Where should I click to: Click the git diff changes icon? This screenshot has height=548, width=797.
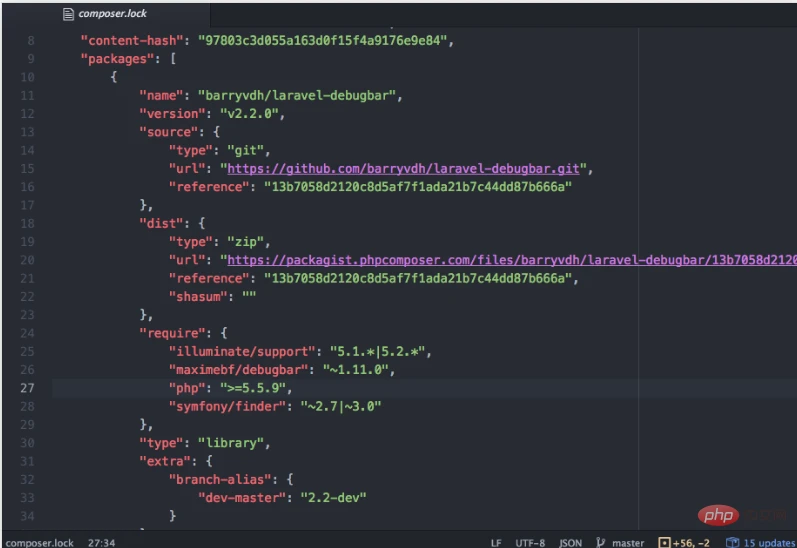663,542
